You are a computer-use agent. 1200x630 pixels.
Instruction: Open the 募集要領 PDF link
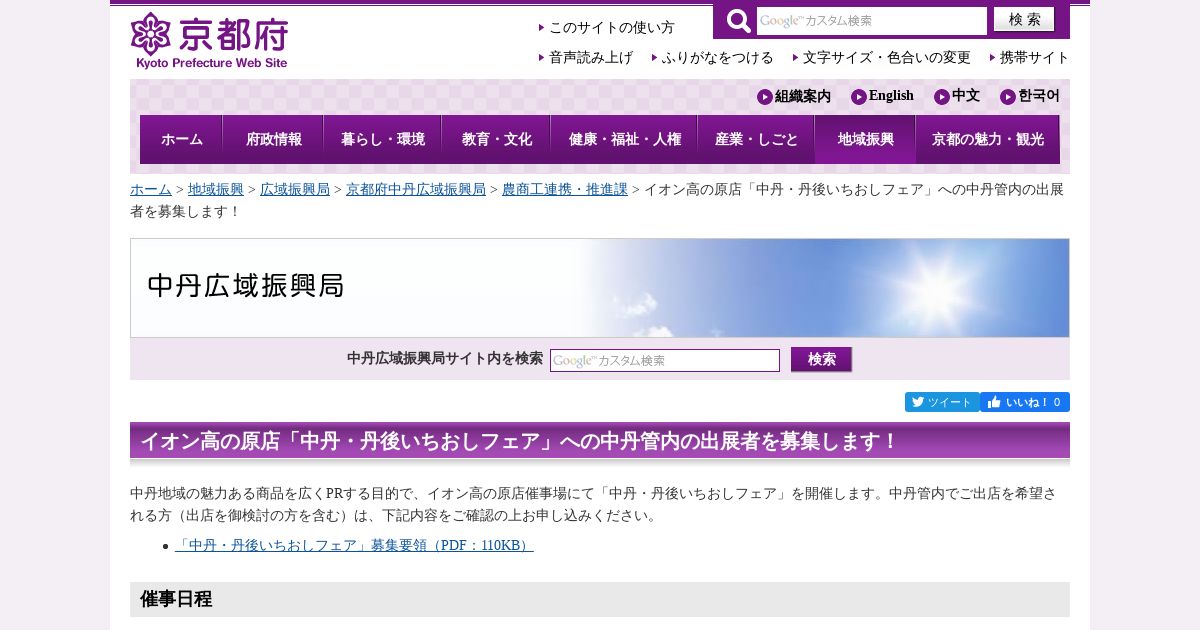click(x=354, y=546)
